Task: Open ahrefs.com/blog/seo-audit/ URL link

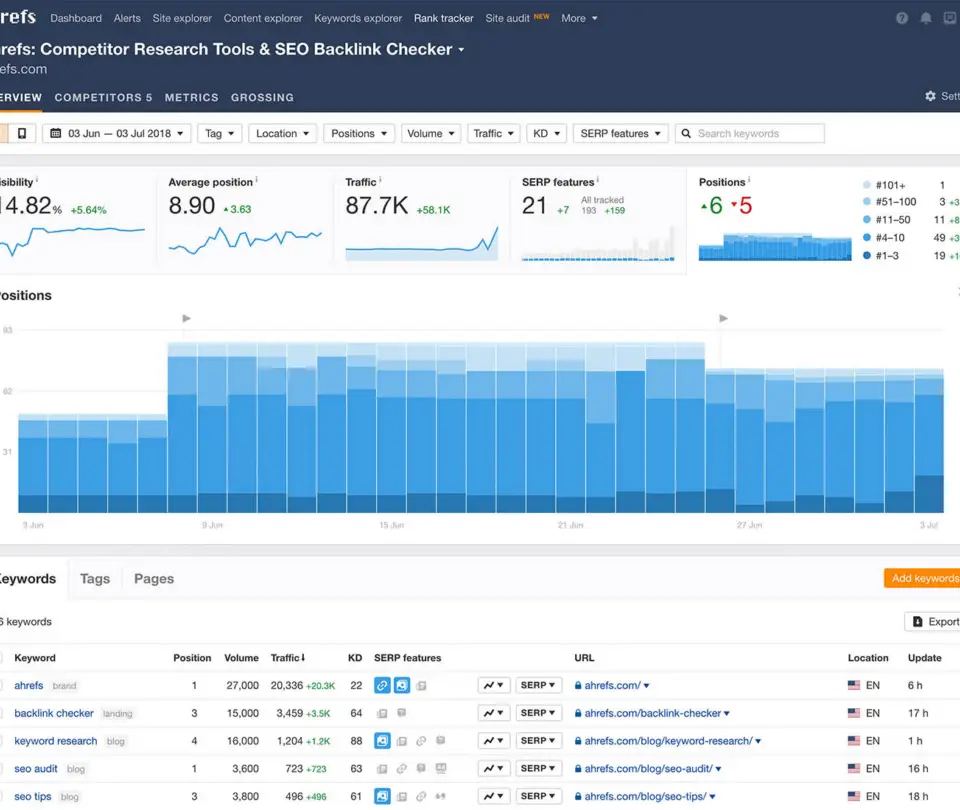Action: pyautogui.click(x=648, y=768)
